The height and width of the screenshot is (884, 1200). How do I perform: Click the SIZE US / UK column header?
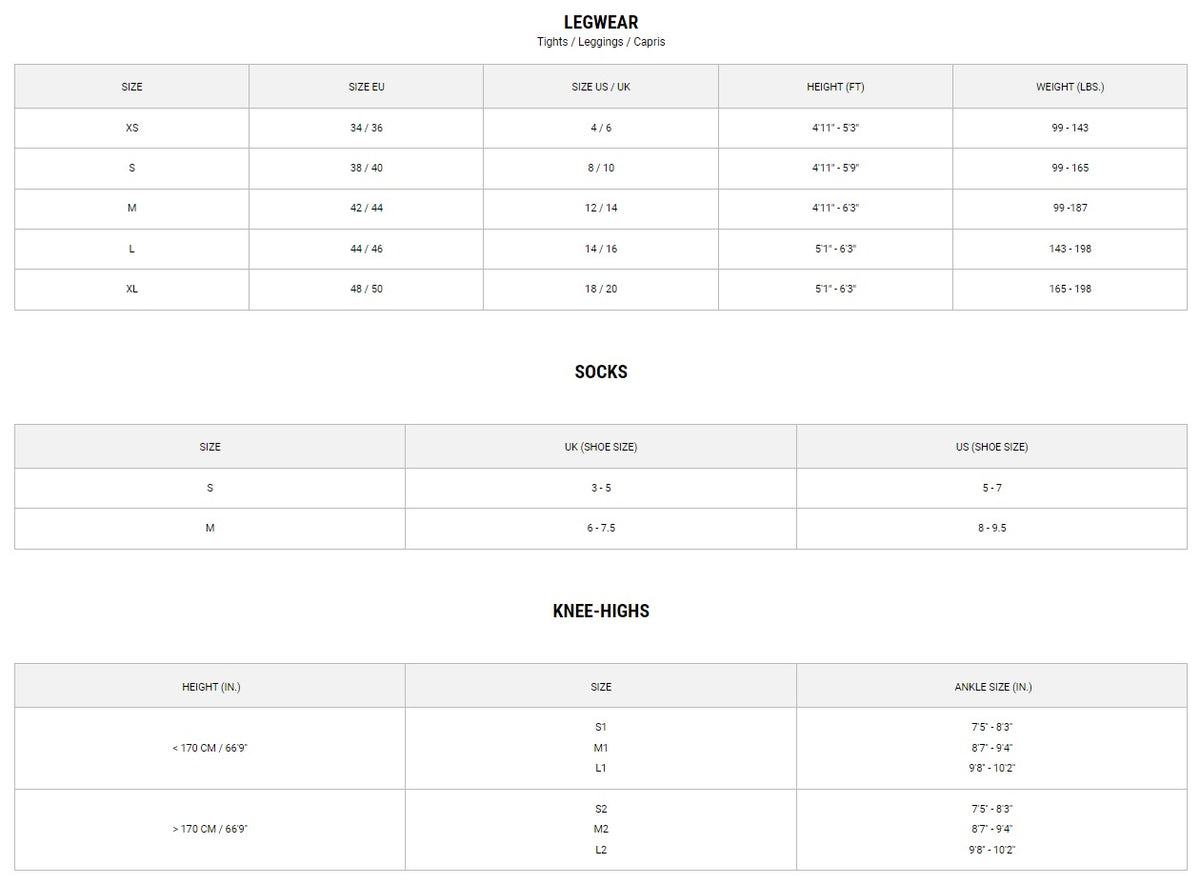click(601, 87)
